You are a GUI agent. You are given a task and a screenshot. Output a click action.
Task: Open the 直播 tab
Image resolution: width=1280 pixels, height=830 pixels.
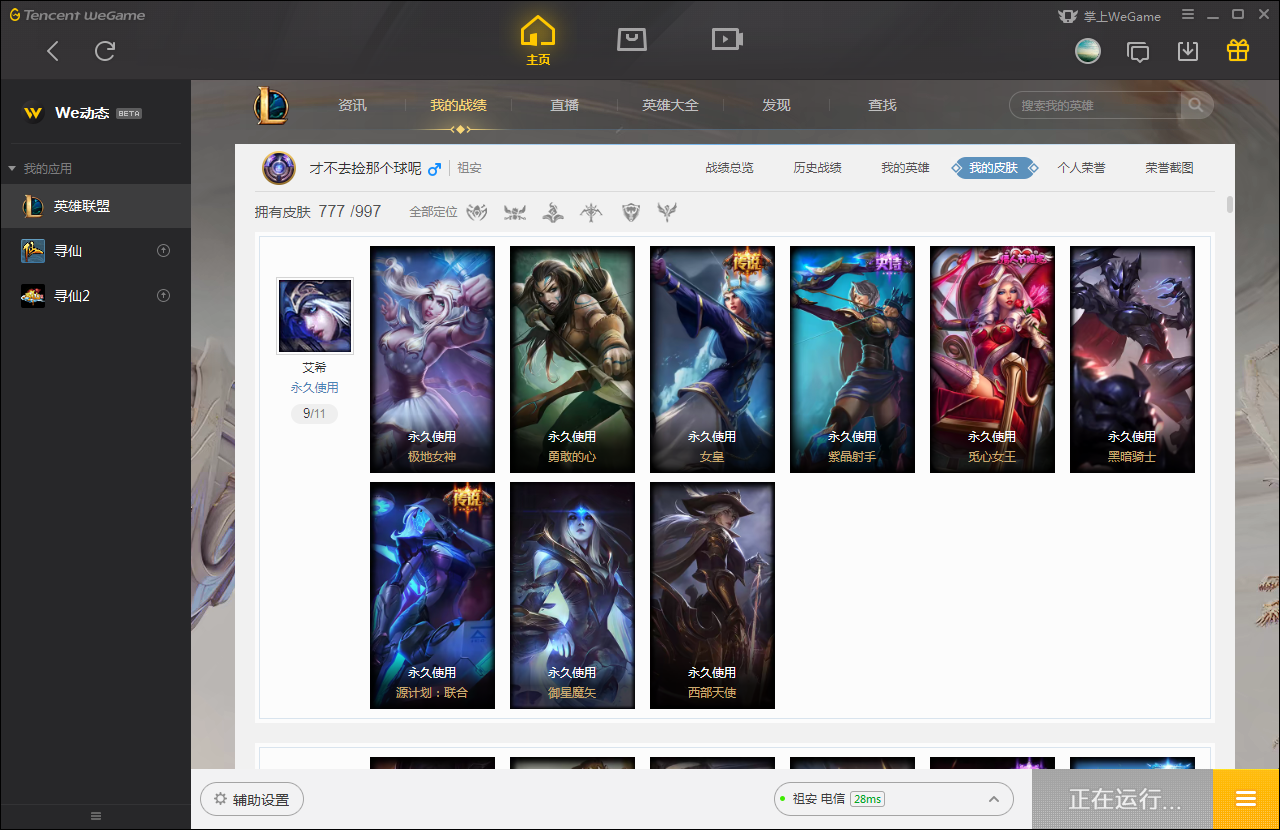565,105
